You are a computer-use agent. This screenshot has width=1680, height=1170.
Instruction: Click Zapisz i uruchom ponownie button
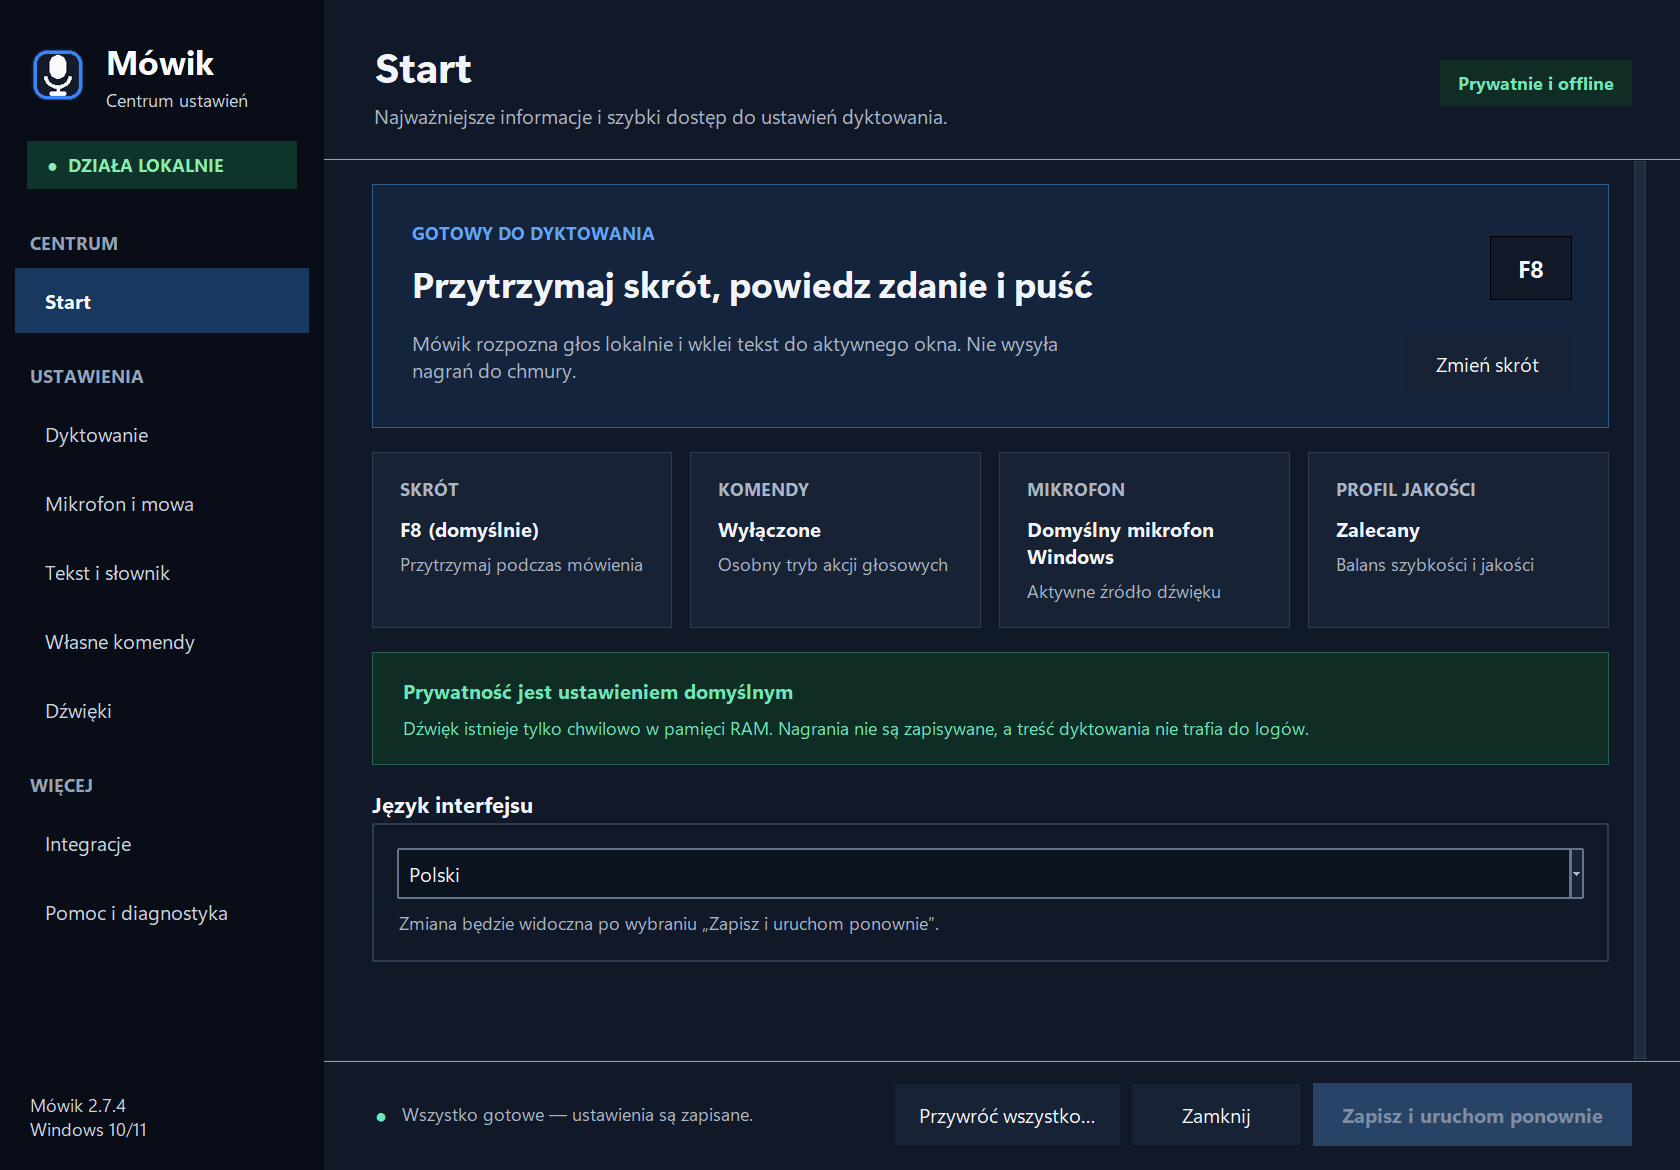tap(1472, 1115)
